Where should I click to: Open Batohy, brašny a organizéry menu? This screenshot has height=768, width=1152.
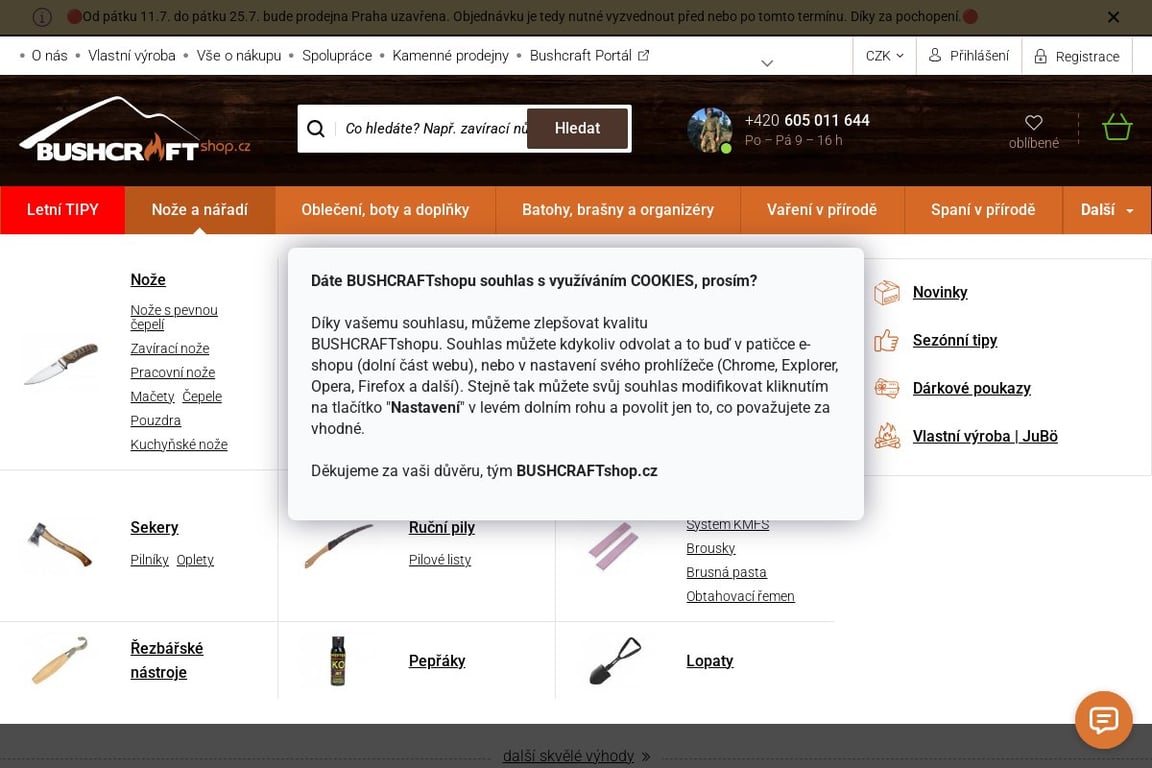(x=618, y=210)
